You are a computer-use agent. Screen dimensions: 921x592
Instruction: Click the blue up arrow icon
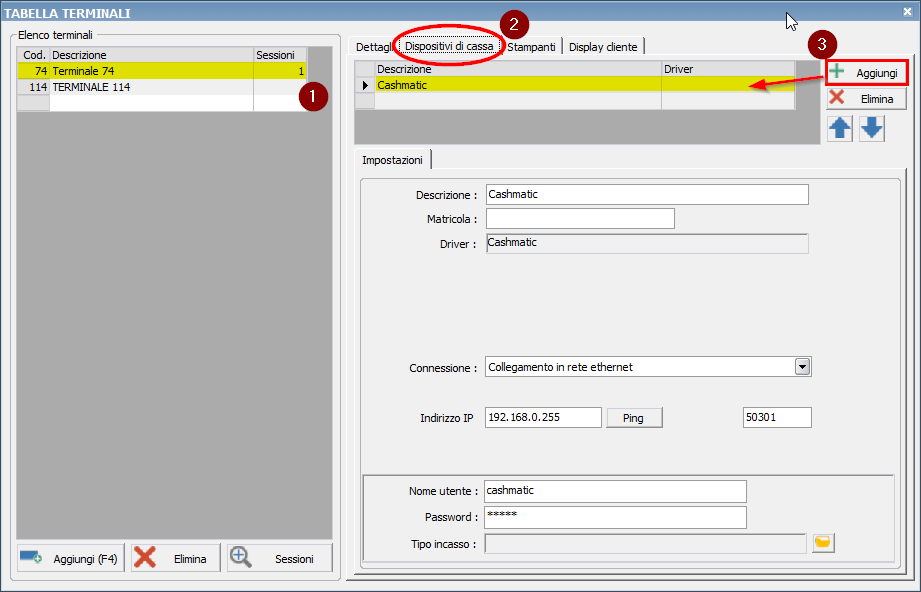(840, 128)
